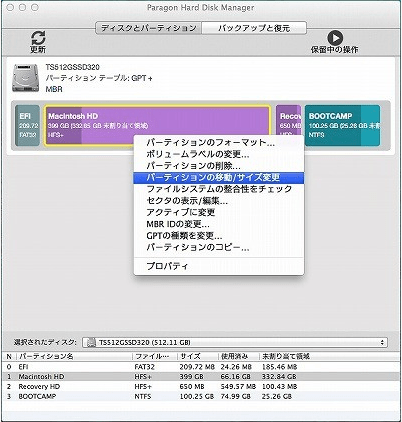Choose パーティションのコピー... menu item
The height and width of the screenshot is (422, 402).
(x=219, y=248)
